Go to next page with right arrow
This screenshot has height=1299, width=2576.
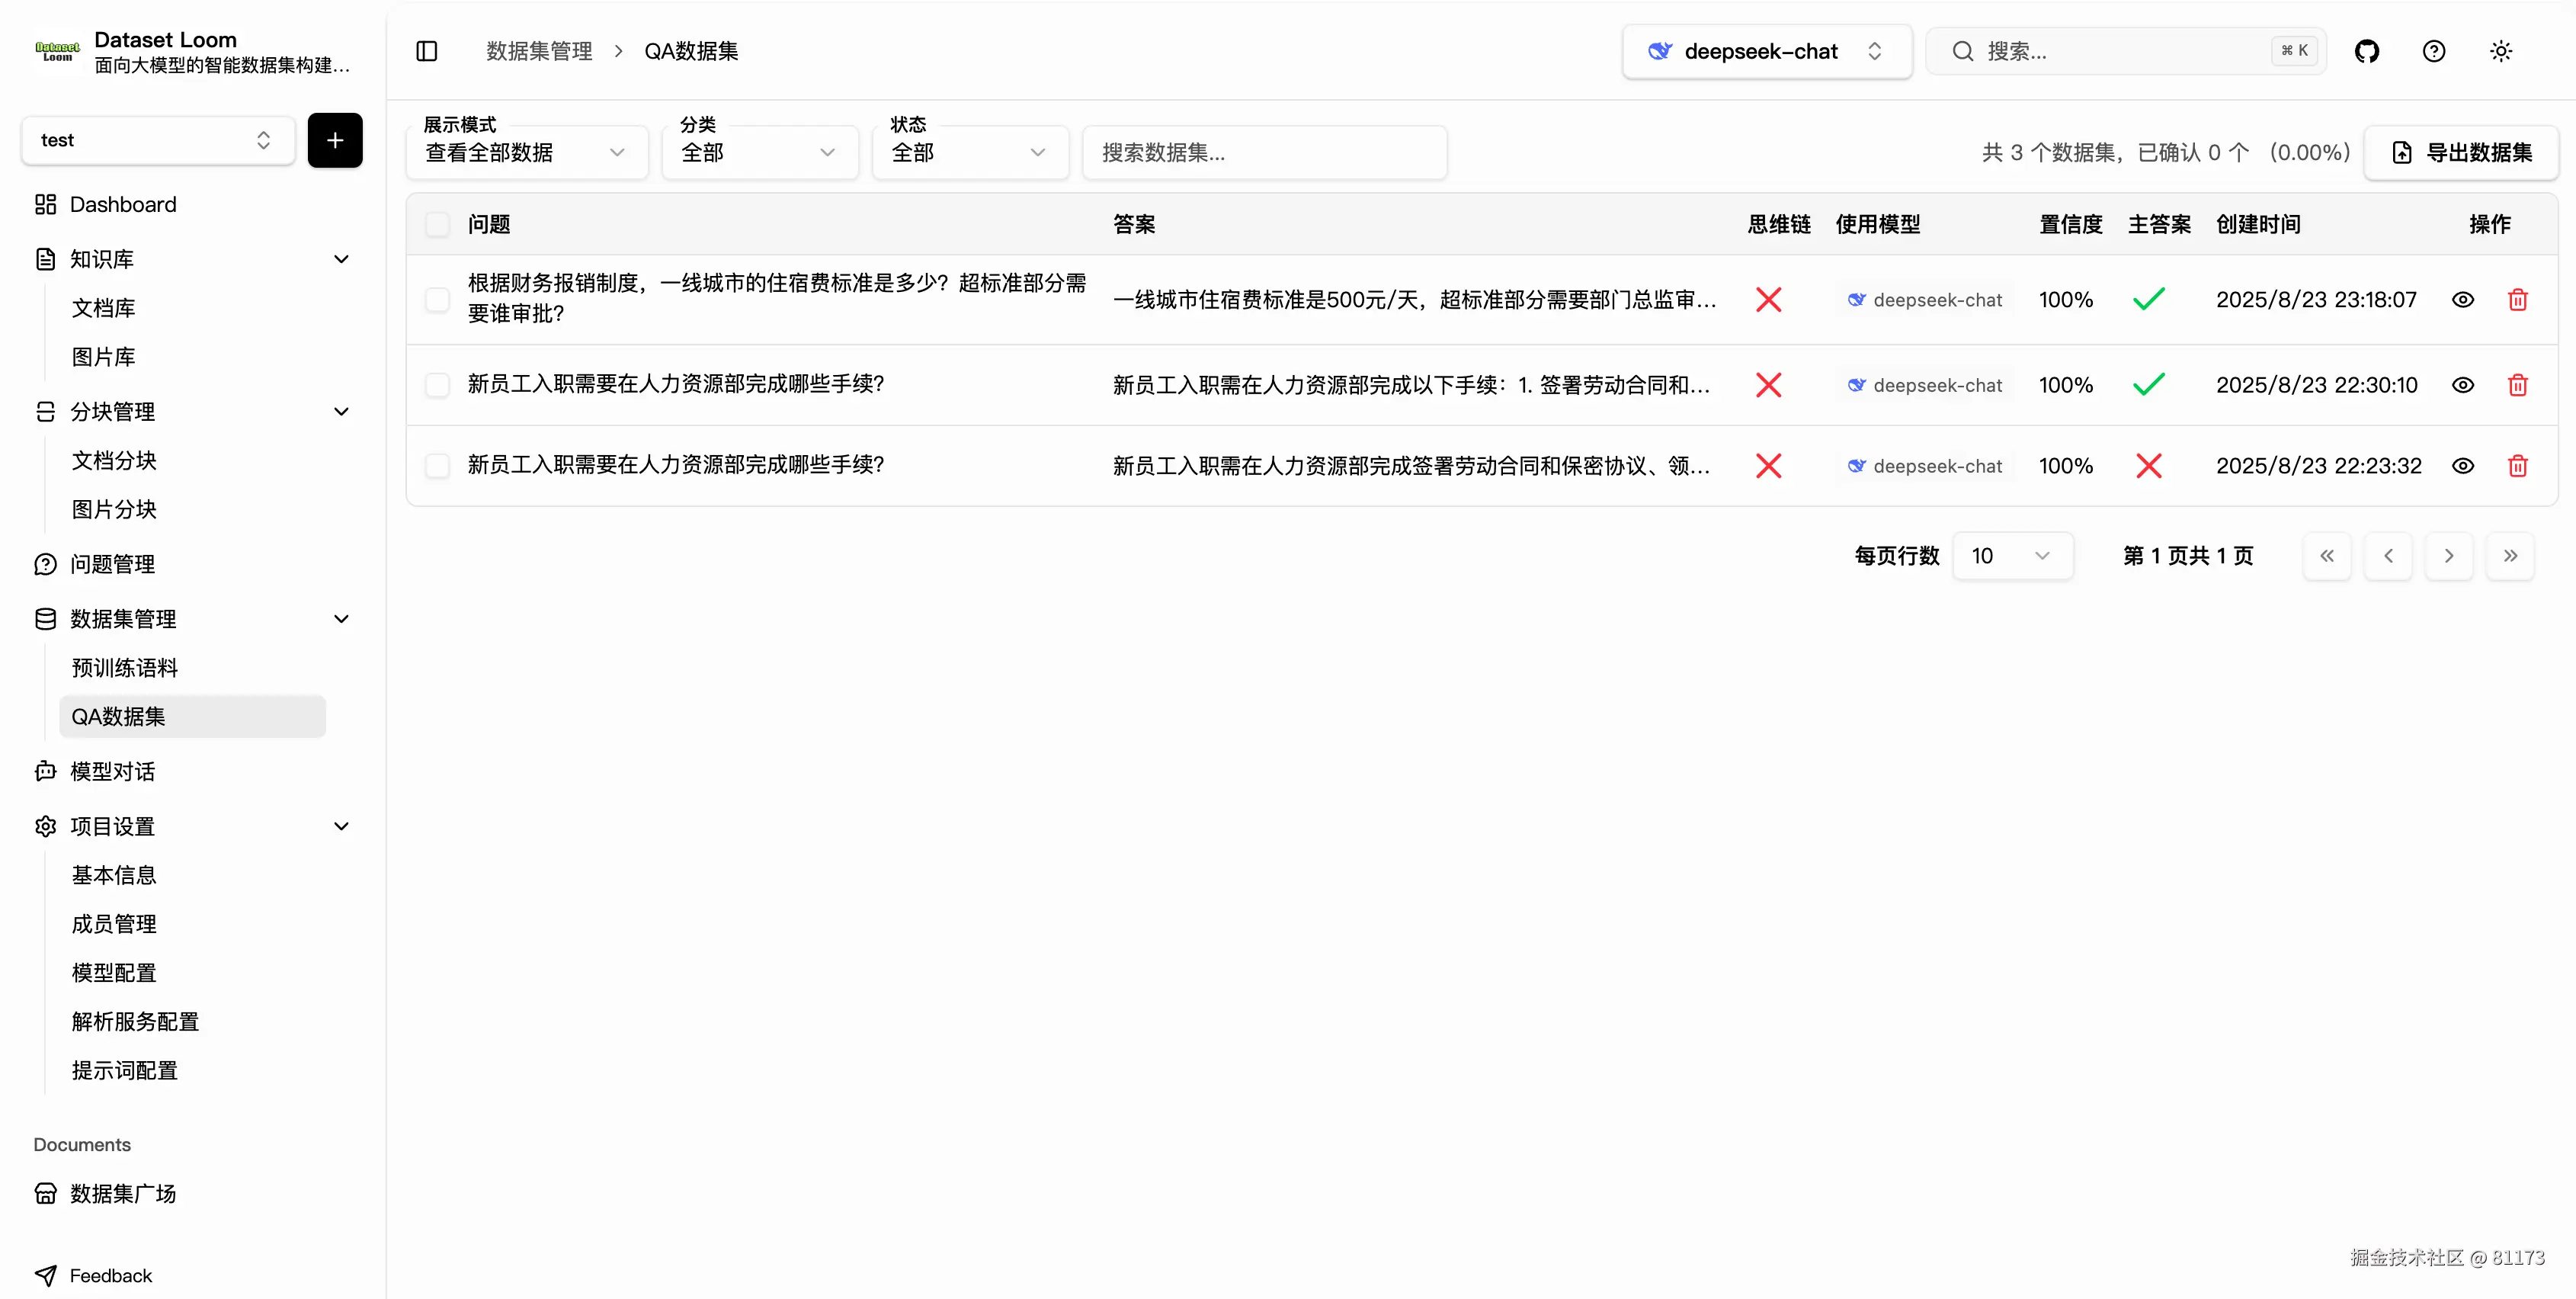tap(2449, 555)
